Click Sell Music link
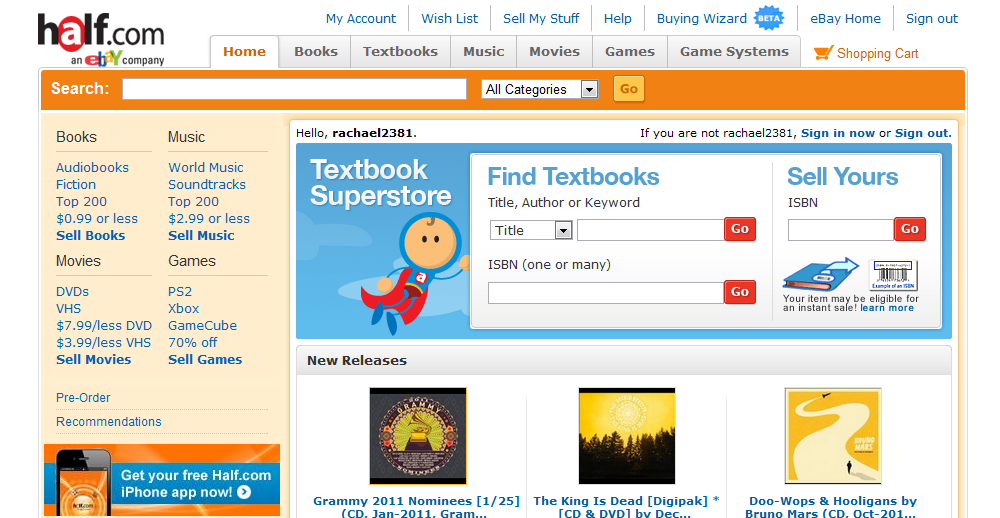The image size is (1000, 518). coord(202,235)
